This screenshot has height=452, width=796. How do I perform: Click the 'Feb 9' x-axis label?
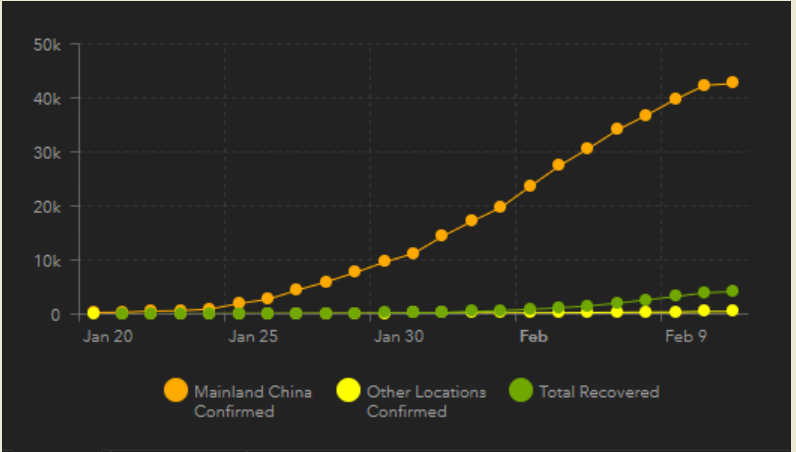tap(686, 337)
